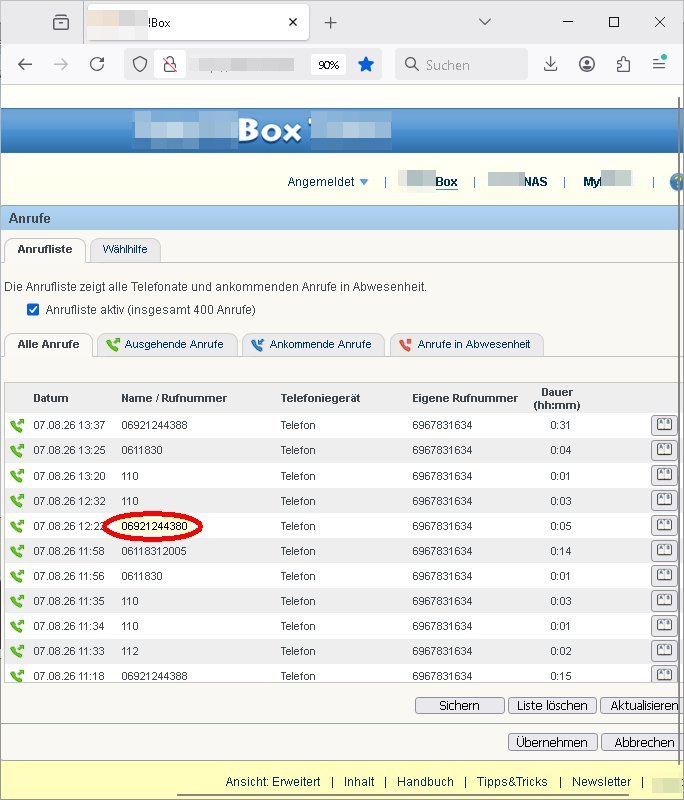Image resolution: width=684 pixels, height=800 pixels.
Task: Expand the Angemeldet dropdown
Action: click(328, 182)
